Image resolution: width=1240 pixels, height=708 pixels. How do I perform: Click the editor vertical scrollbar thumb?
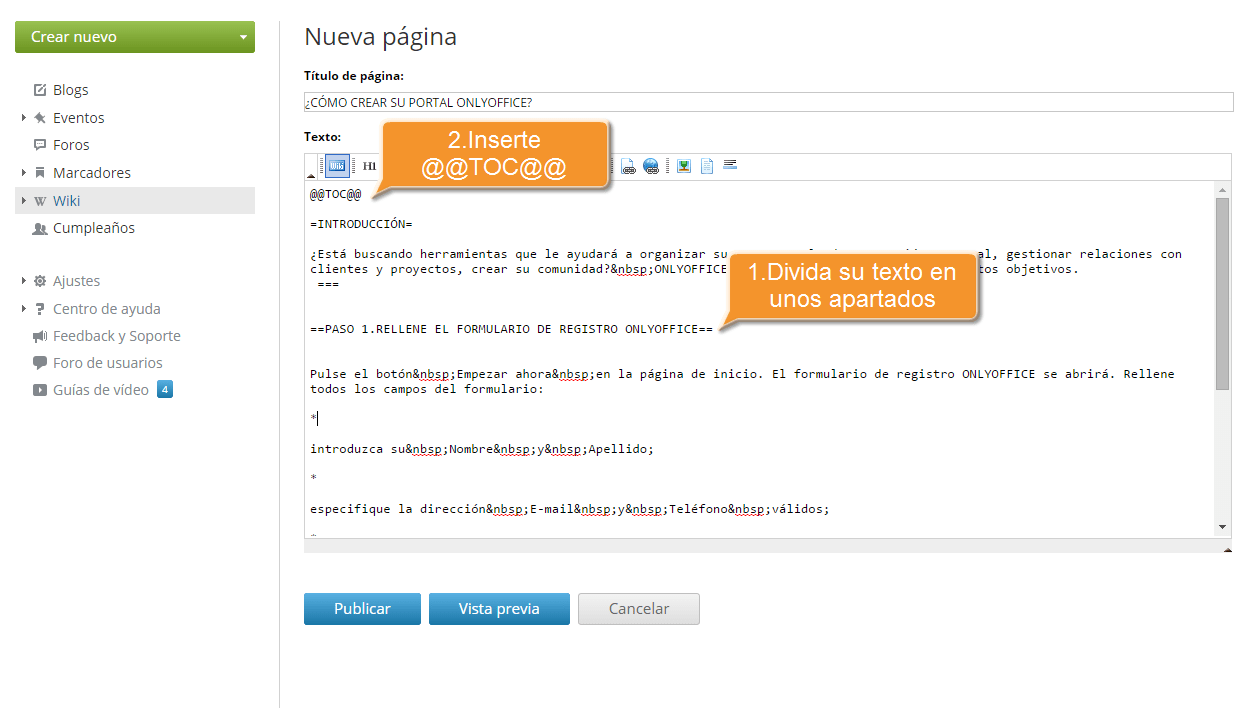(x=1222, y=293)
